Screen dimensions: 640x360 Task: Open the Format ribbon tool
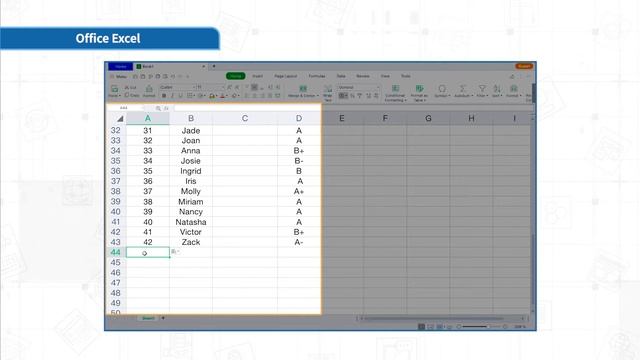click(514, 91)
